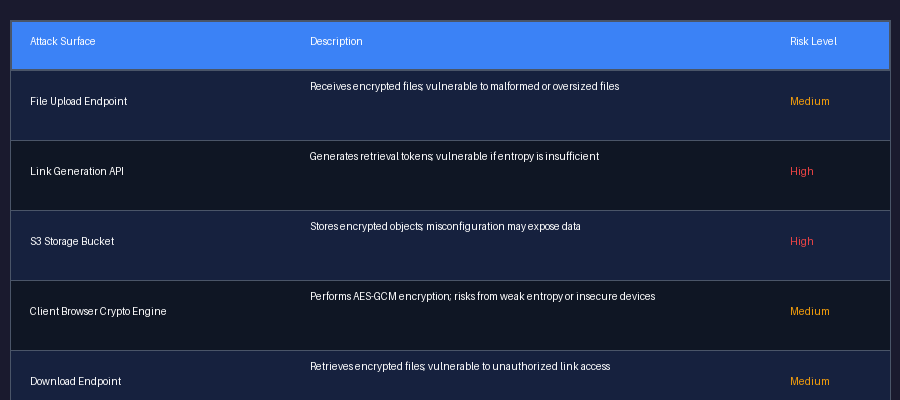Select the File Upload Endpoint row label
The height and width of the screenshot is (400, 900).
pos(79,101)
